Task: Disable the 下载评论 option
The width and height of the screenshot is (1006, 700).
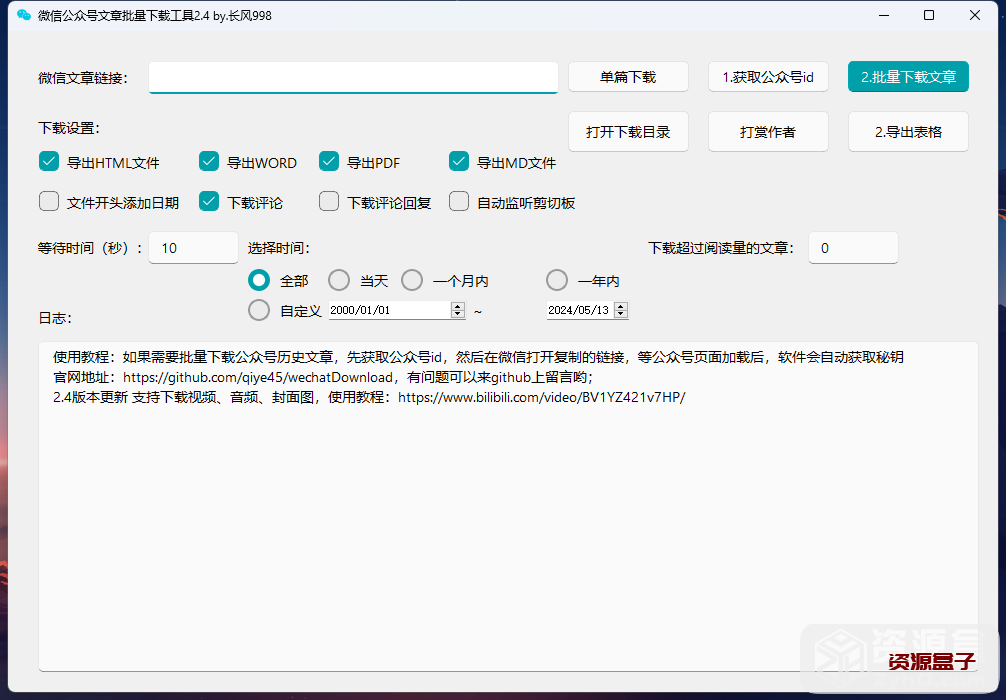Action: (x=208, y=201)
